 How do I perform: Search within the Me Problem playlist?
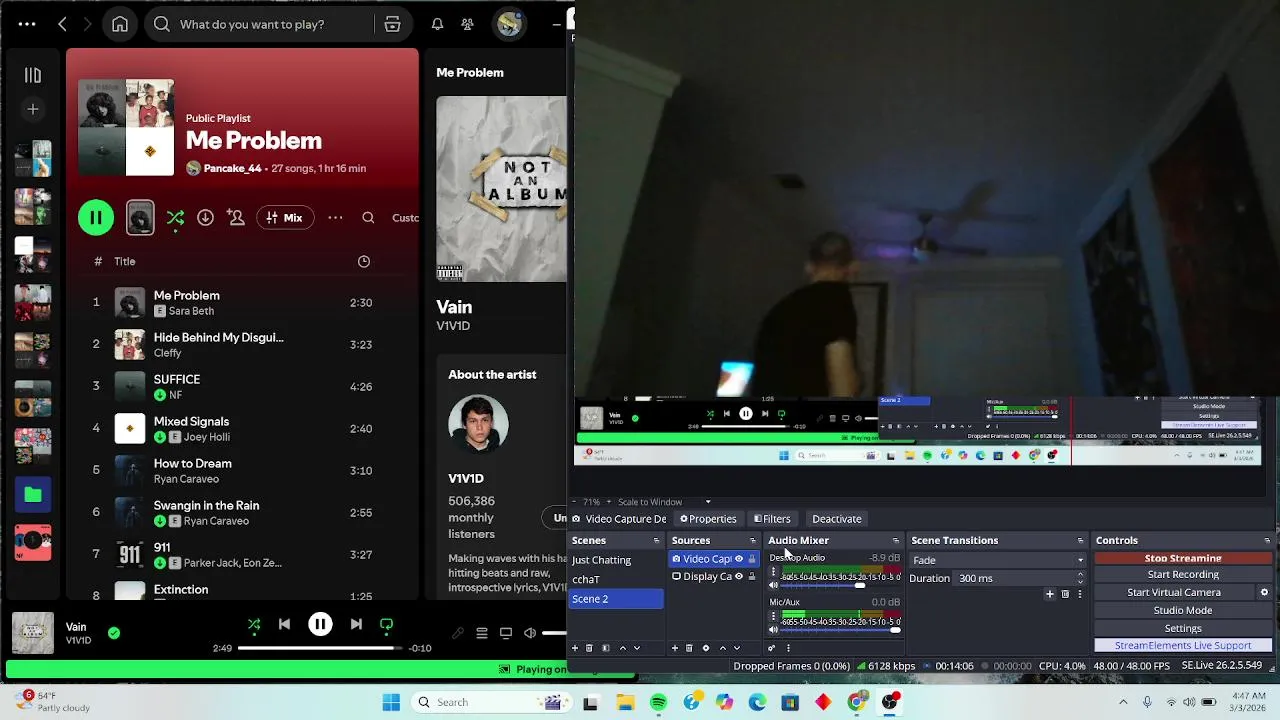pyautogui.click(x=368, y=217)
